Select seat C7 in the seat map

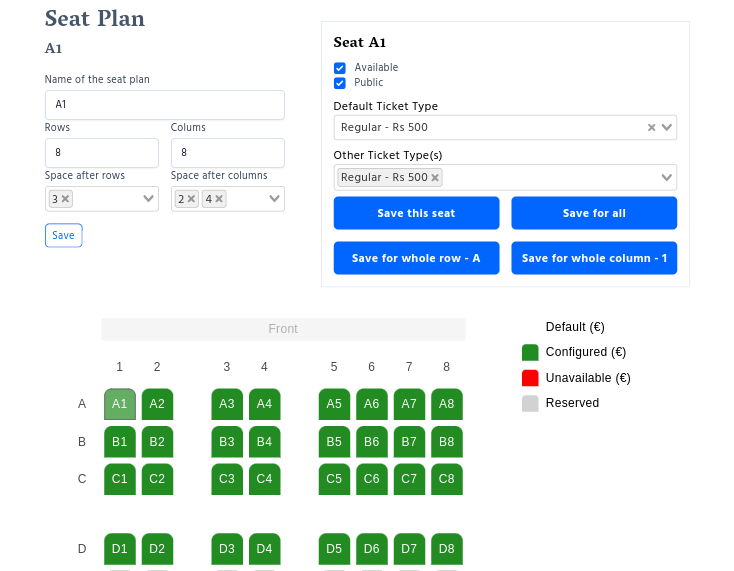pos(409,478)
